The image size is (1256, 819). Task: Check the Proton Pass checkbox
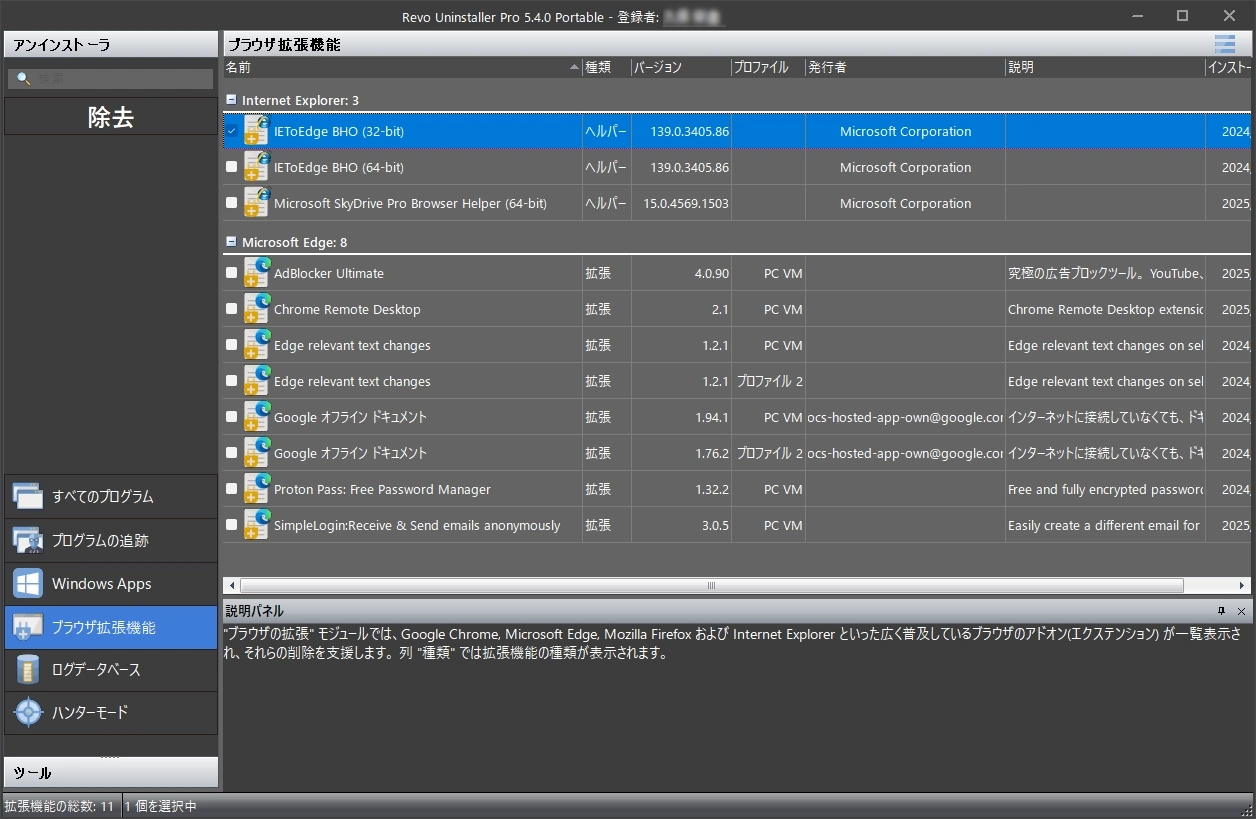(232, 489)
